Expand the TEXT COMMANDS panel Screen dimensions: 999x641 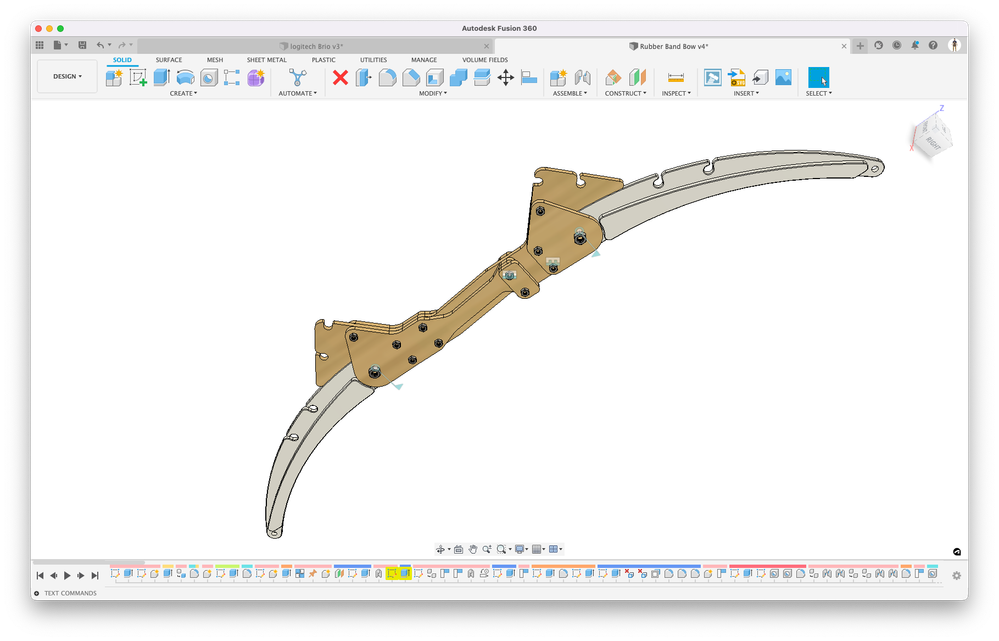pyautogui.click(x=37, y=593)
